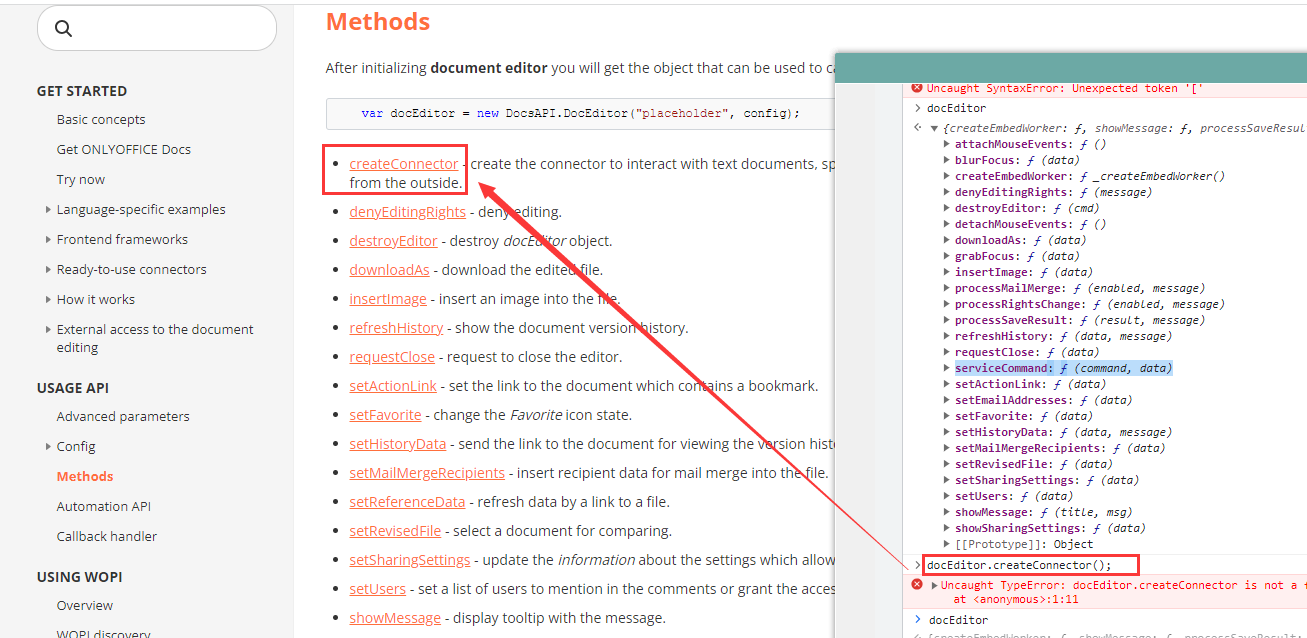The height and width of the screenshot is (638, 1307).
Task: Expand External access to document editing
Action: pyautogui.click(x=49, y=330)
